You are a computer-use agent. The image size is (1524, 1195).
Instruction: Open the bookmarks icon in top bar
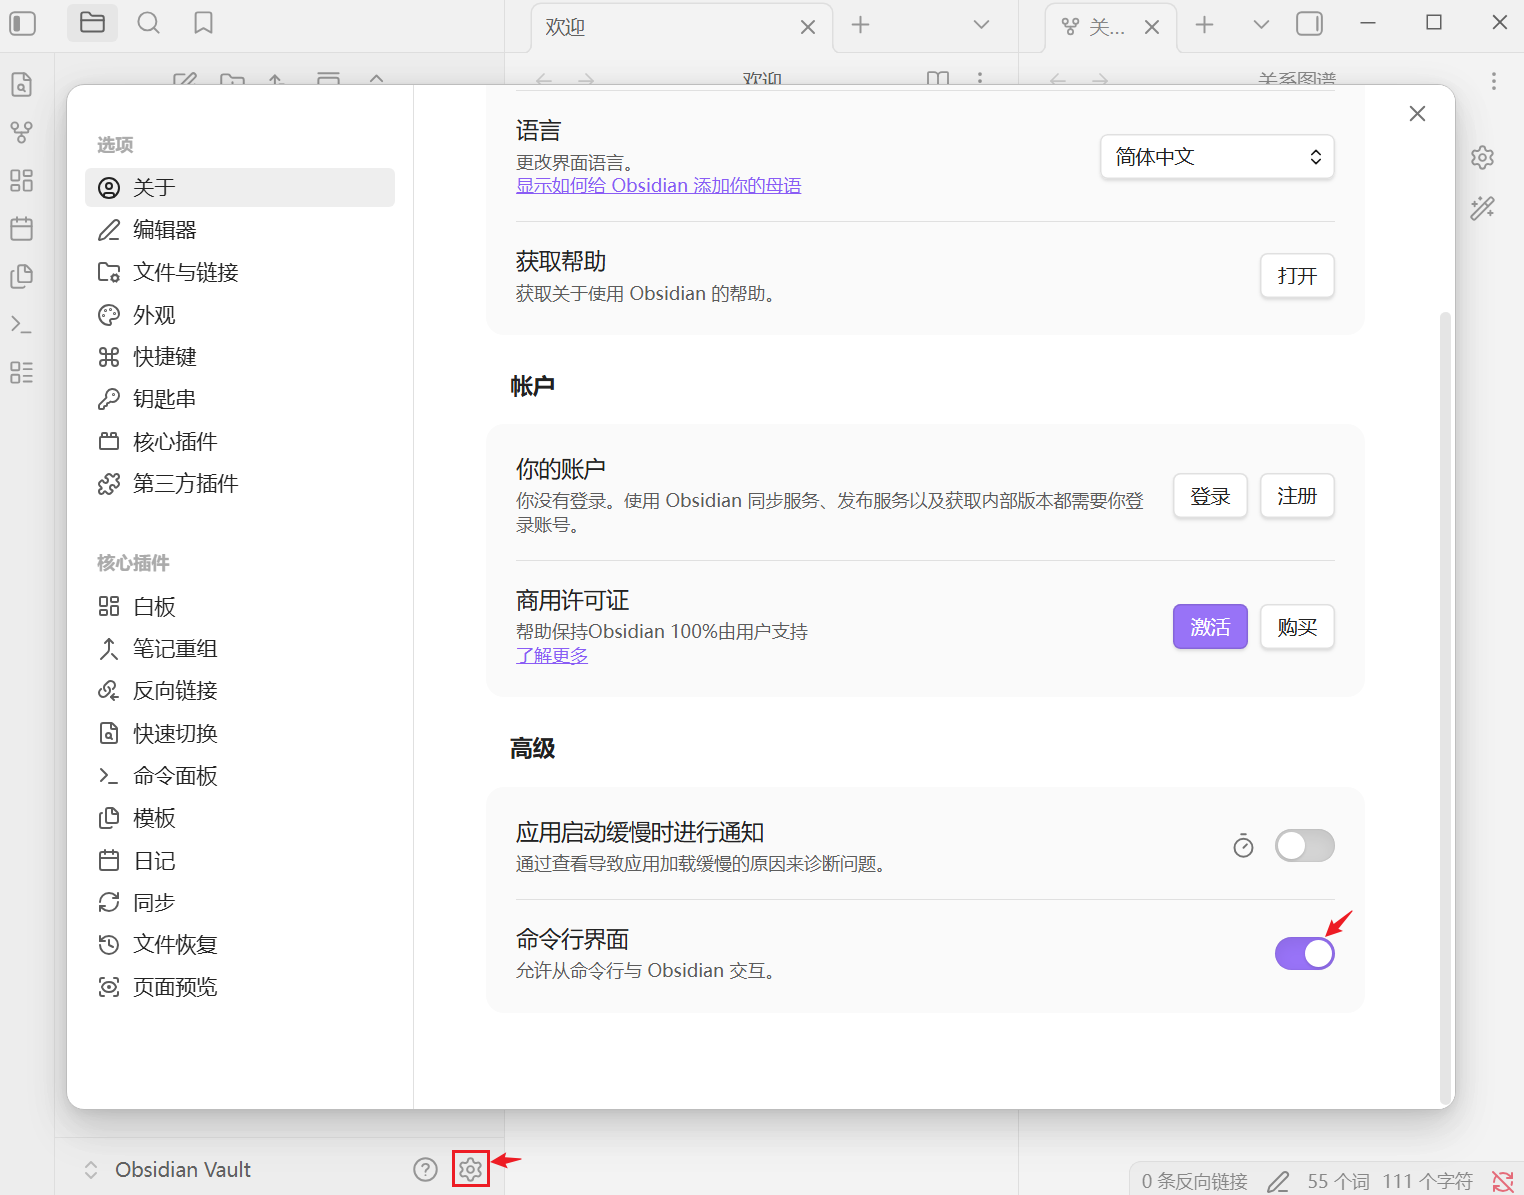point(204,23)
